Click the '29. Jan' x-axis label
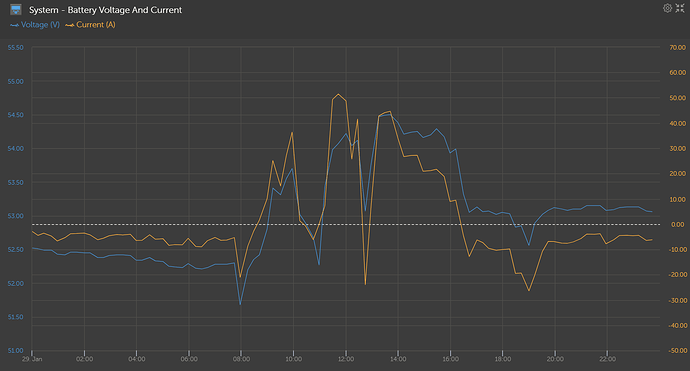The height and width of the screenshot is (371, 690). [x=32, y=359]
